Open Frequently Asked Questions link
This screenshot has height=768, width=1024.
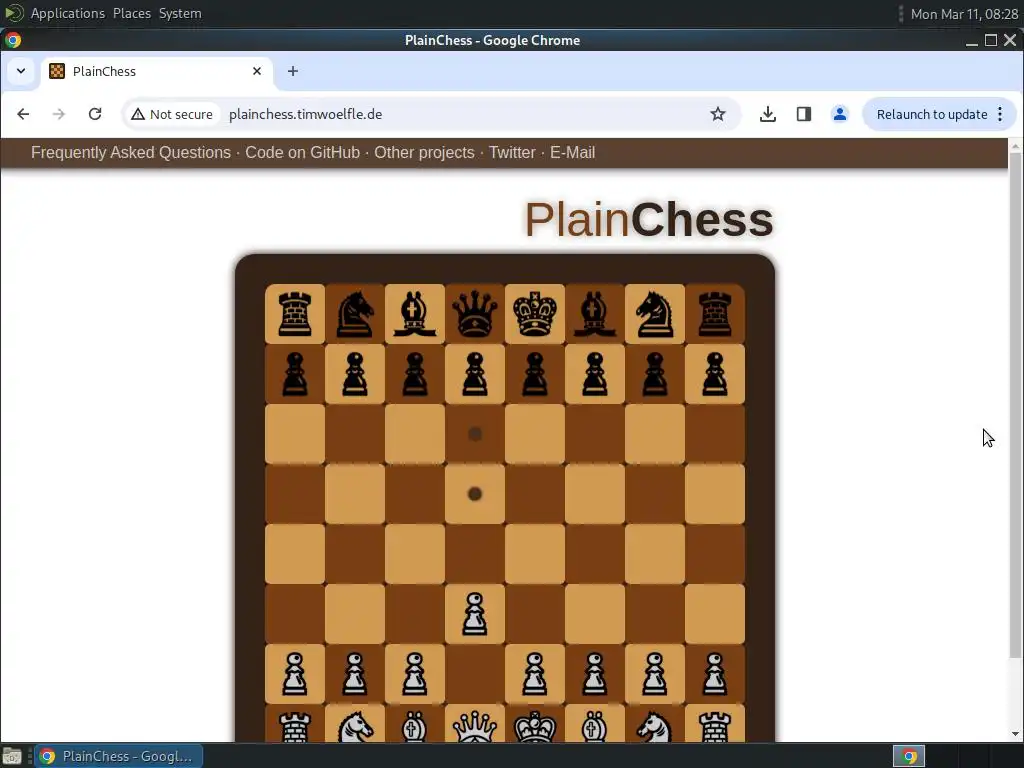point(131,152)
